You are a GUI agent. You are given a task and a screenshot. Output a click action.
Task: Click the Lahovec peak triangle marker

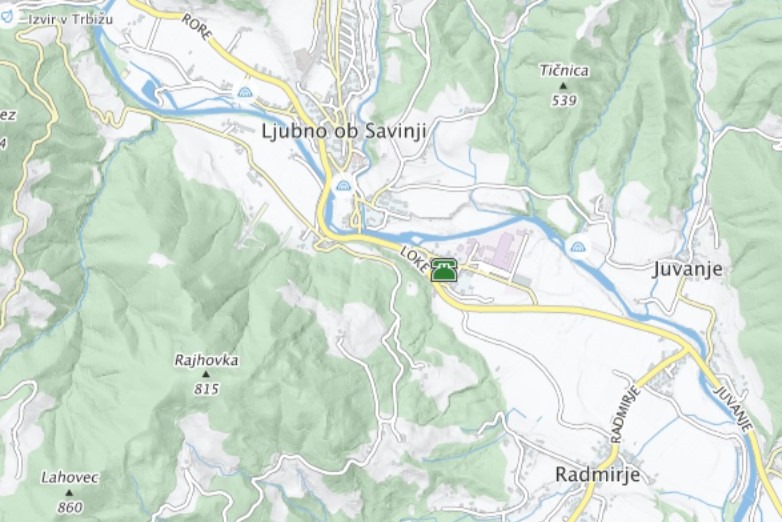pos(69,493)
